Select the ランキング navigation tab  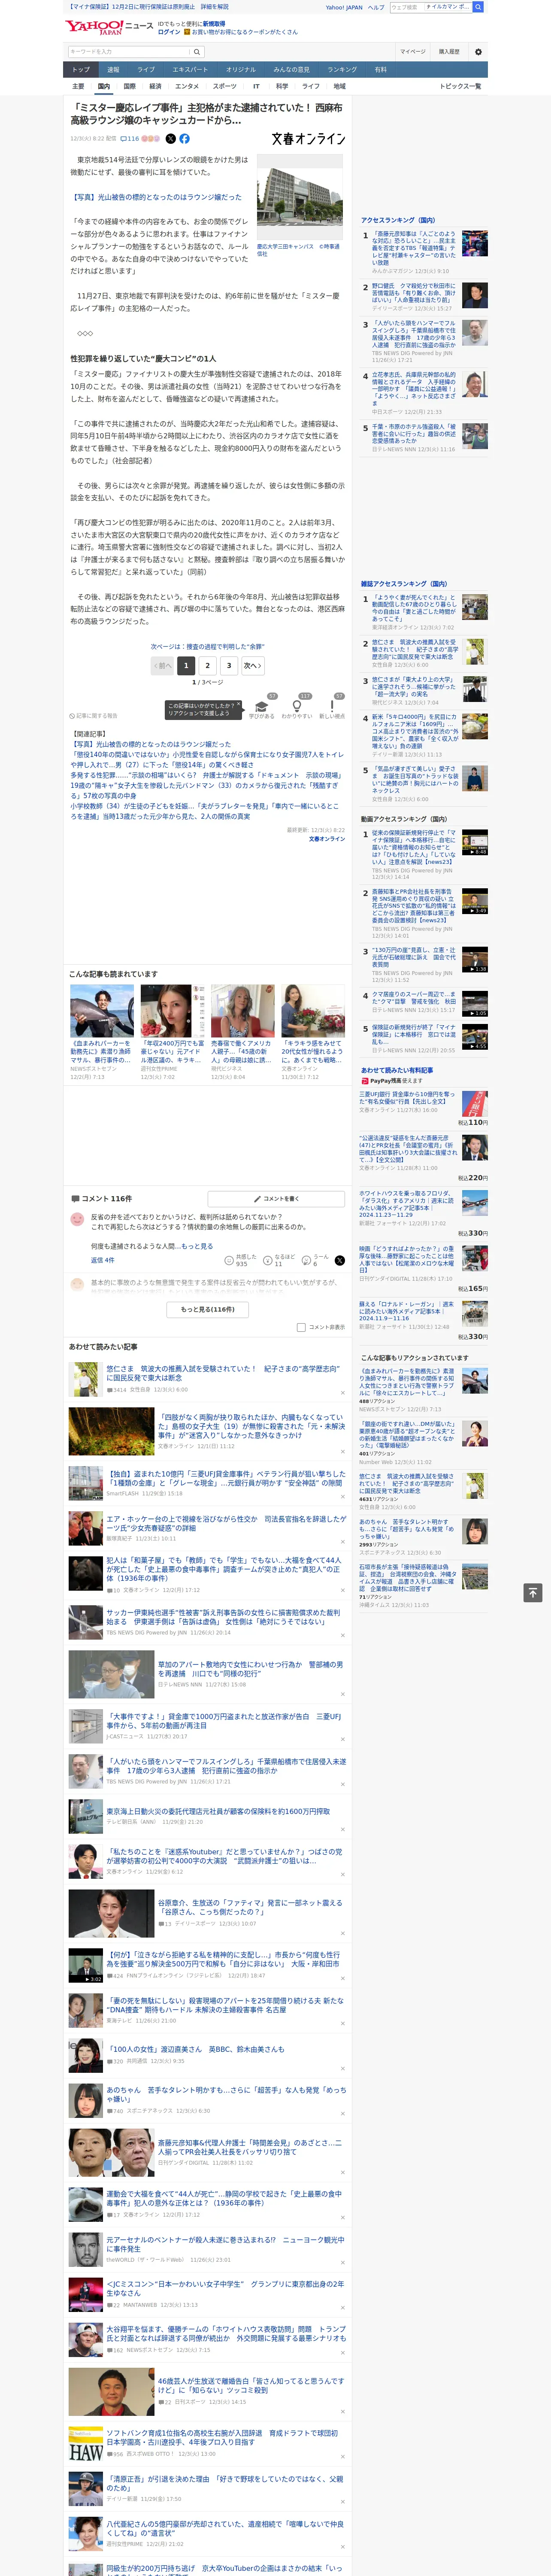(x=342, y=70)
